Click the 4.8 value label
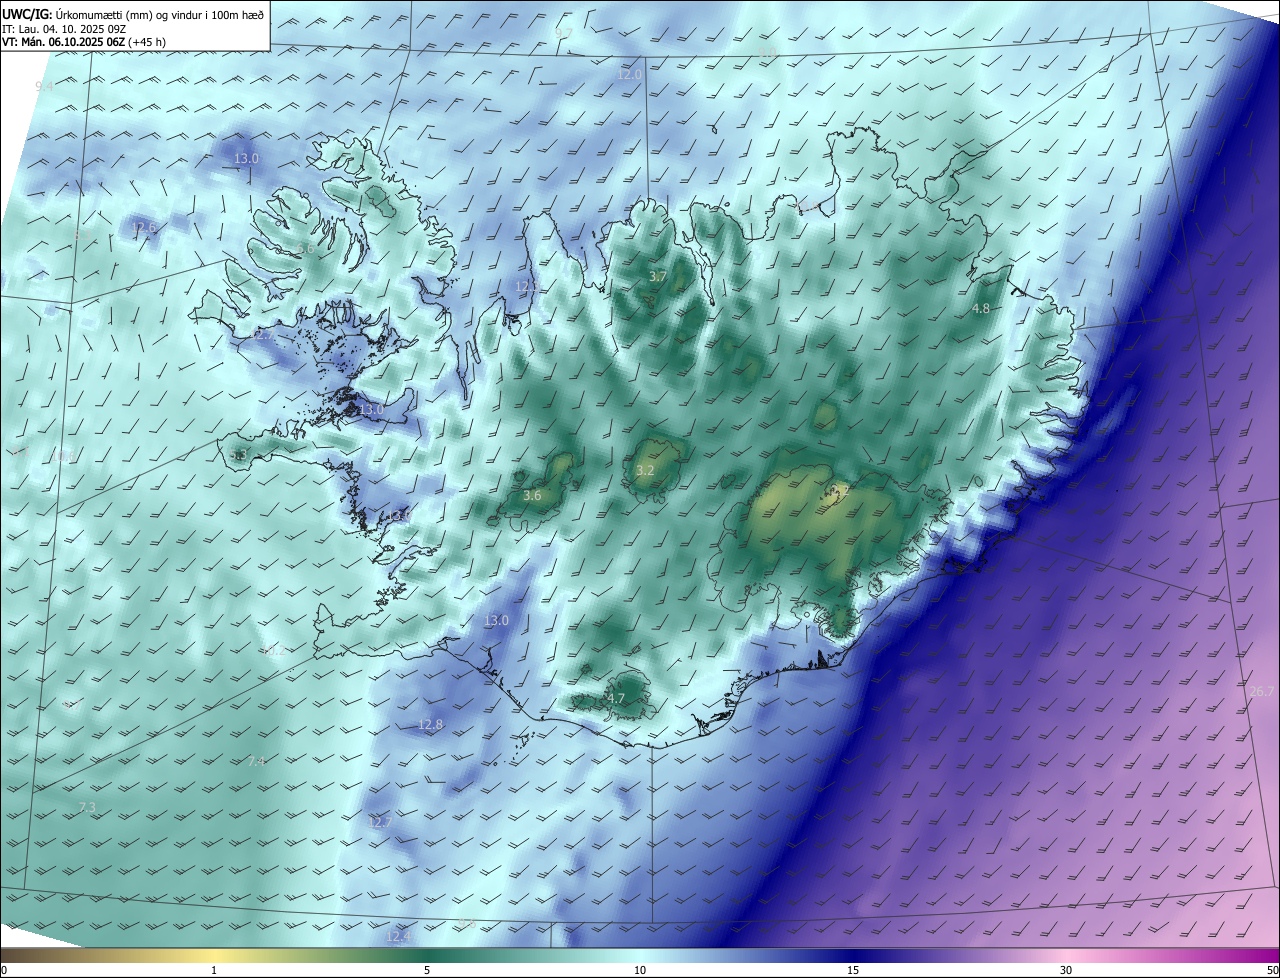The image size is (1280, 978). (x=981, y=309)
